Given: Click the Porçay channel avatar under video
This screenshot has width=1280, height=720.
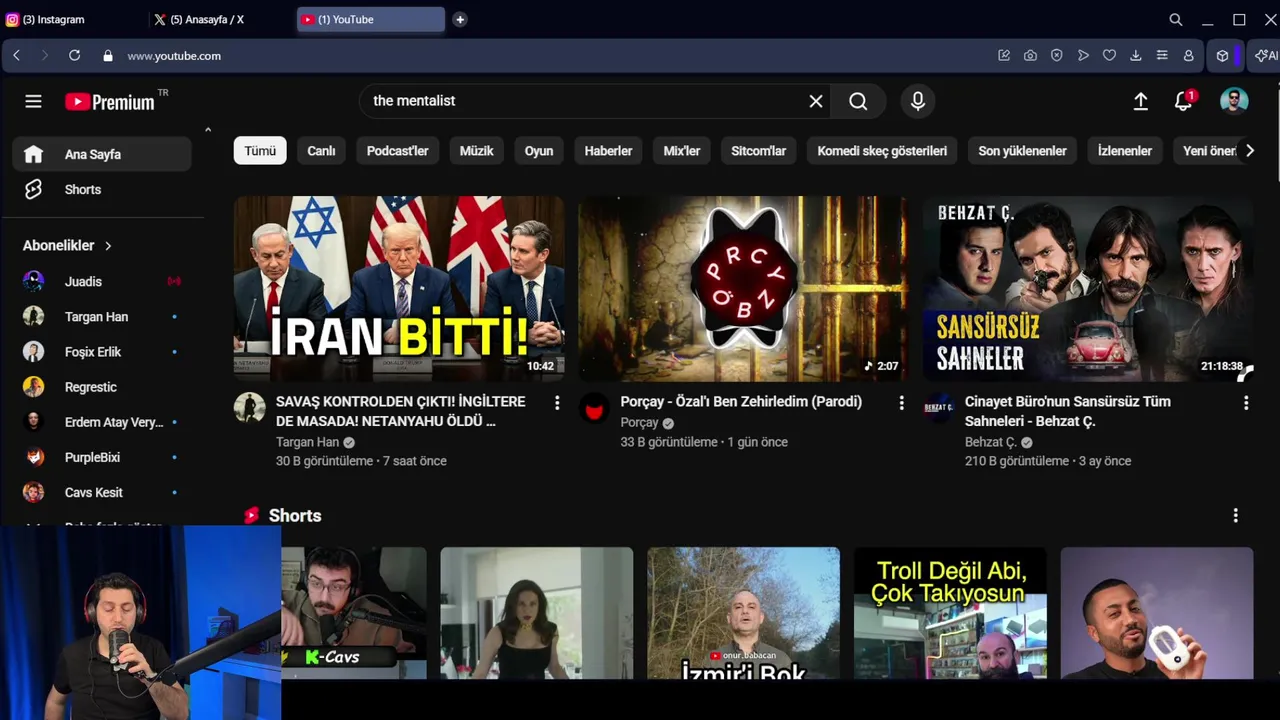Looking at the screenshot, I should (594, 408).
